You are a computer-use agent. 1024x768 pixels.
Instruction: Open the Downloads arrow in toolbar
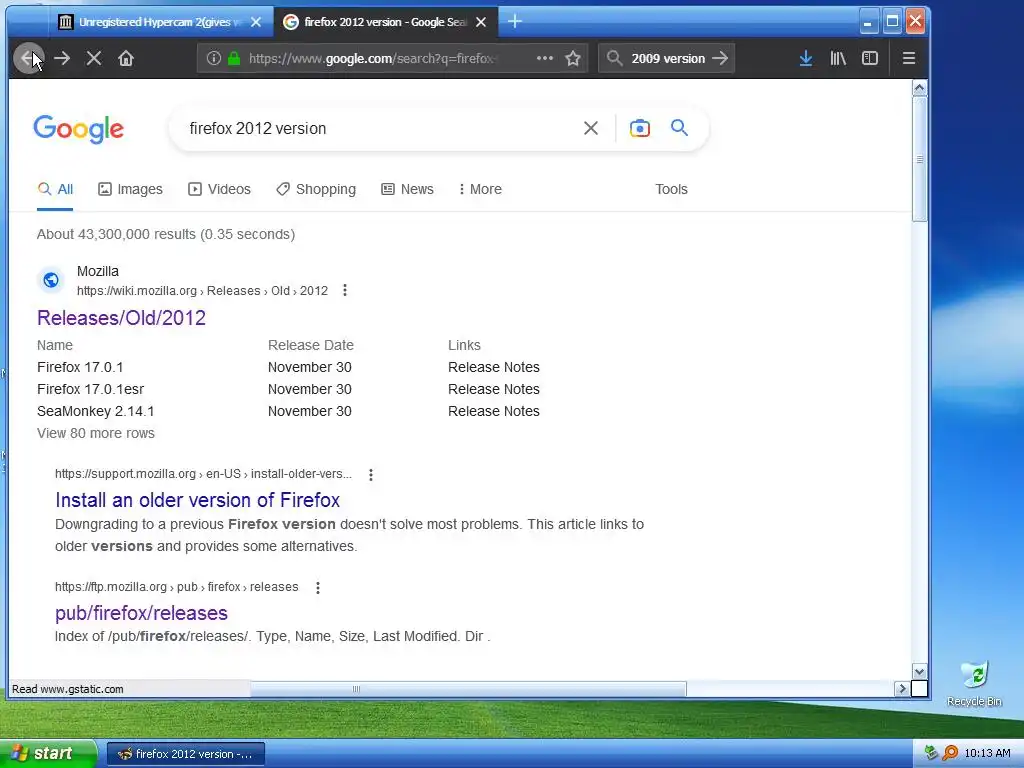coord(806,58)
